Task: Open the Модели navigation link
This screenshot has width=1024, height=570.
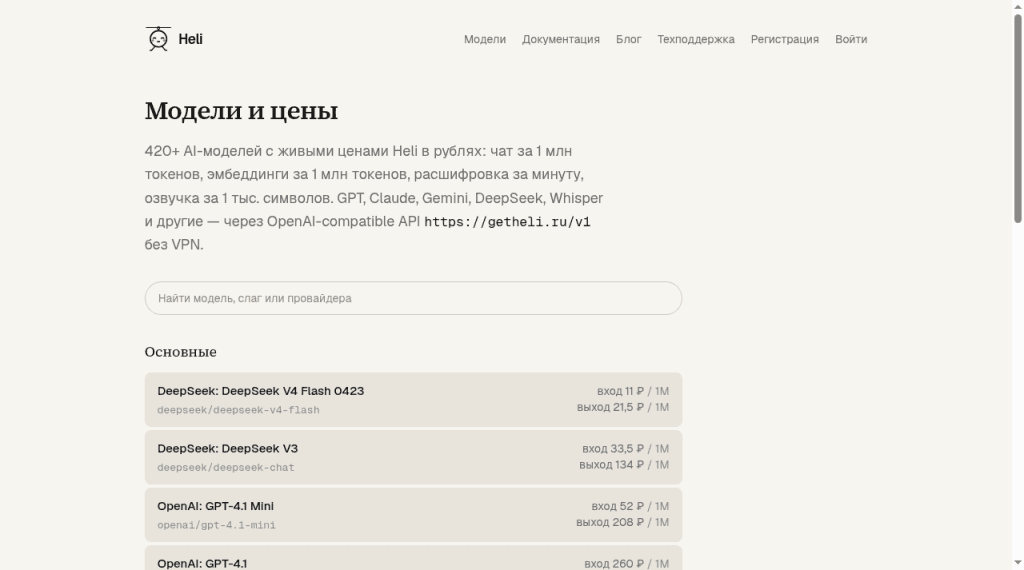Action: 485,39
